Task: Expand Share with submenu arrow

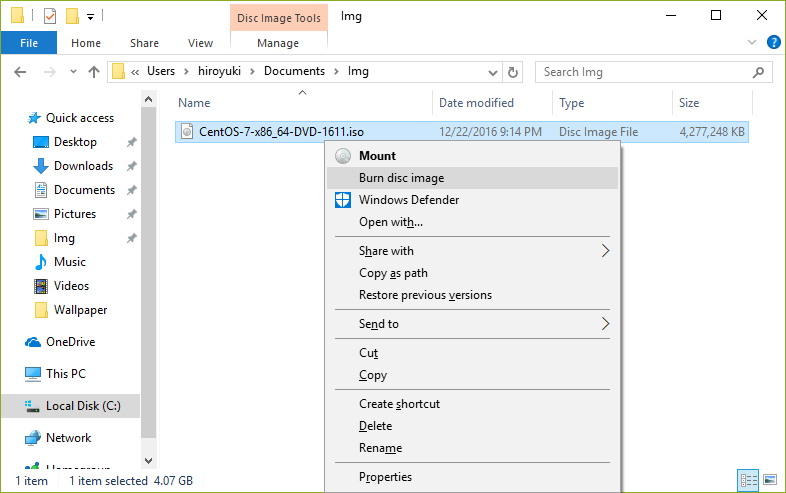Action: click(x=605, y=251)
